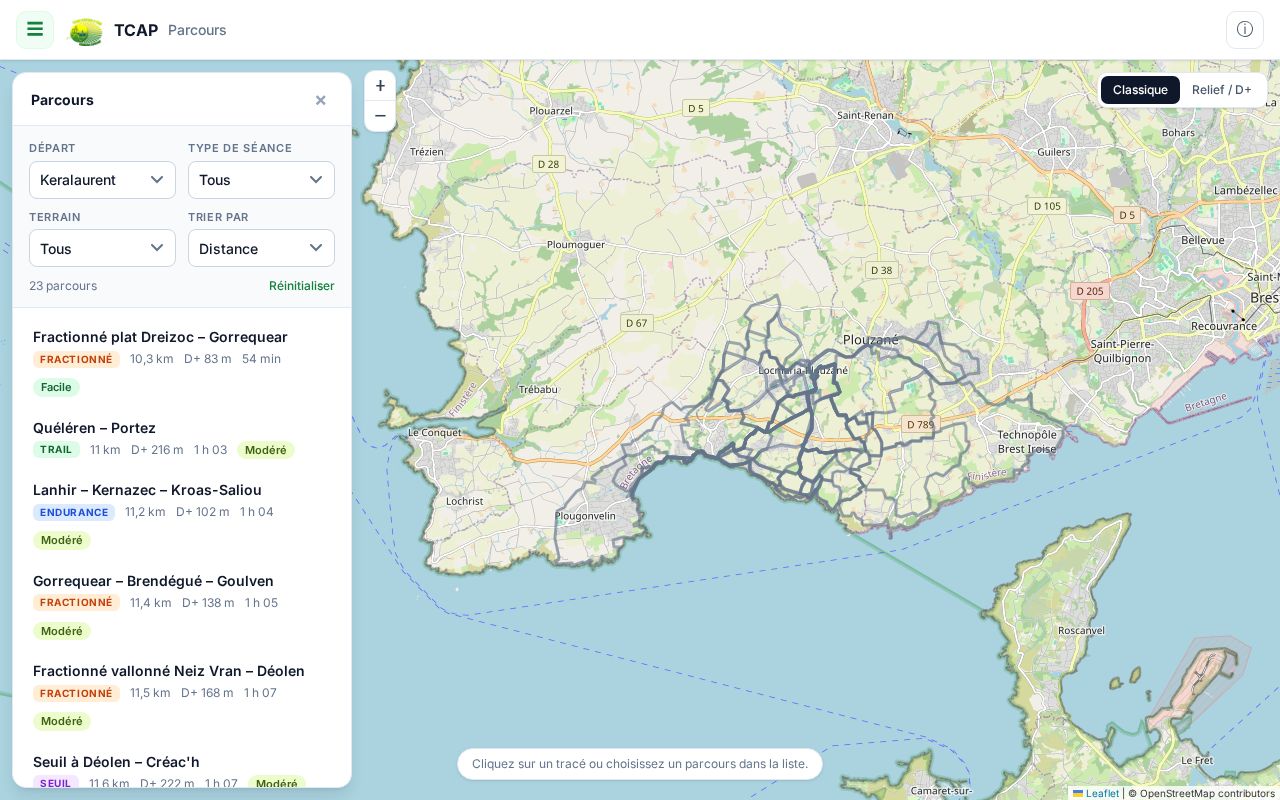
Task: Open OpenStreetMap contributors link
Action: pos(1208,793)
